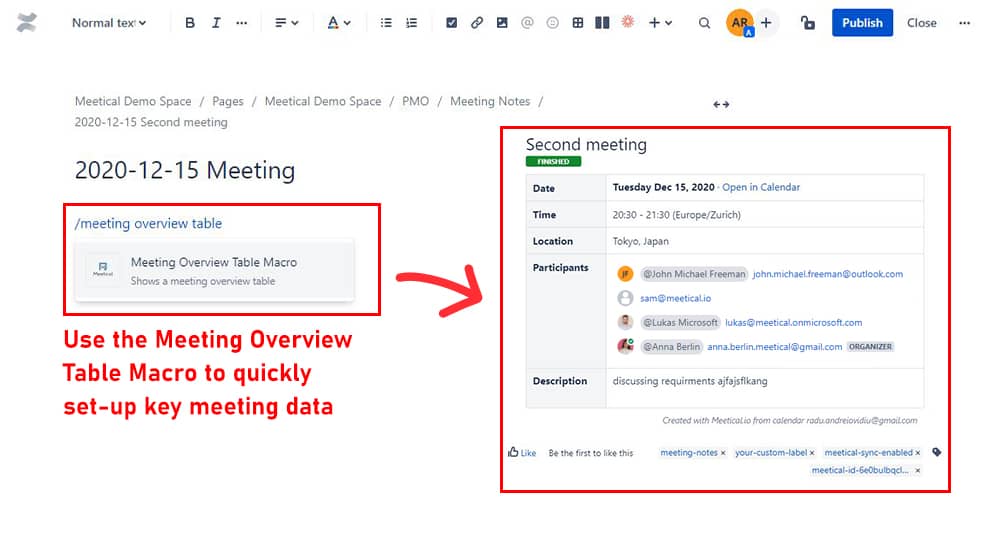Go to second Meetical Demo Space breadcrumb
The width and height of the screenshot is (1000, 542).
[x=323, y=101]
